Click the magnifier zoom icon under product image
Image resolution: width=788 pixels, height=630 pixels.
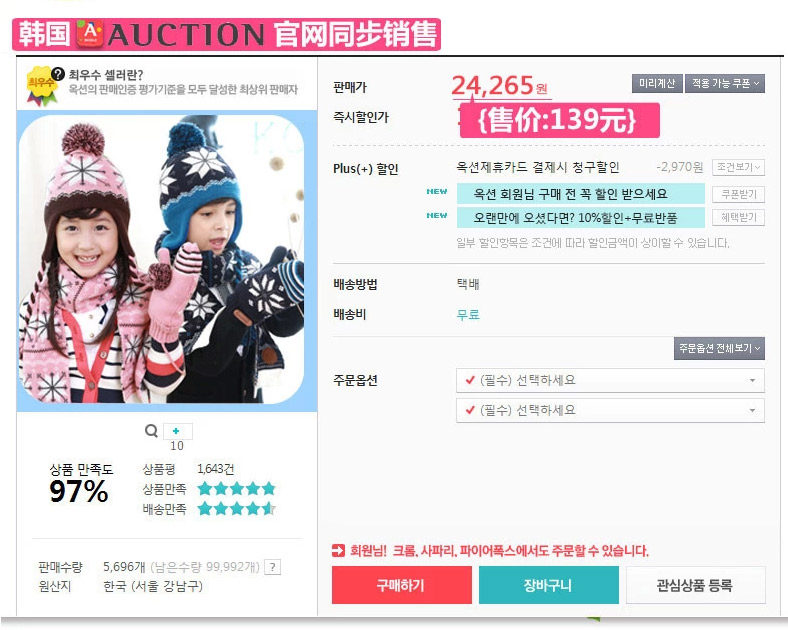tap(151, 431)
